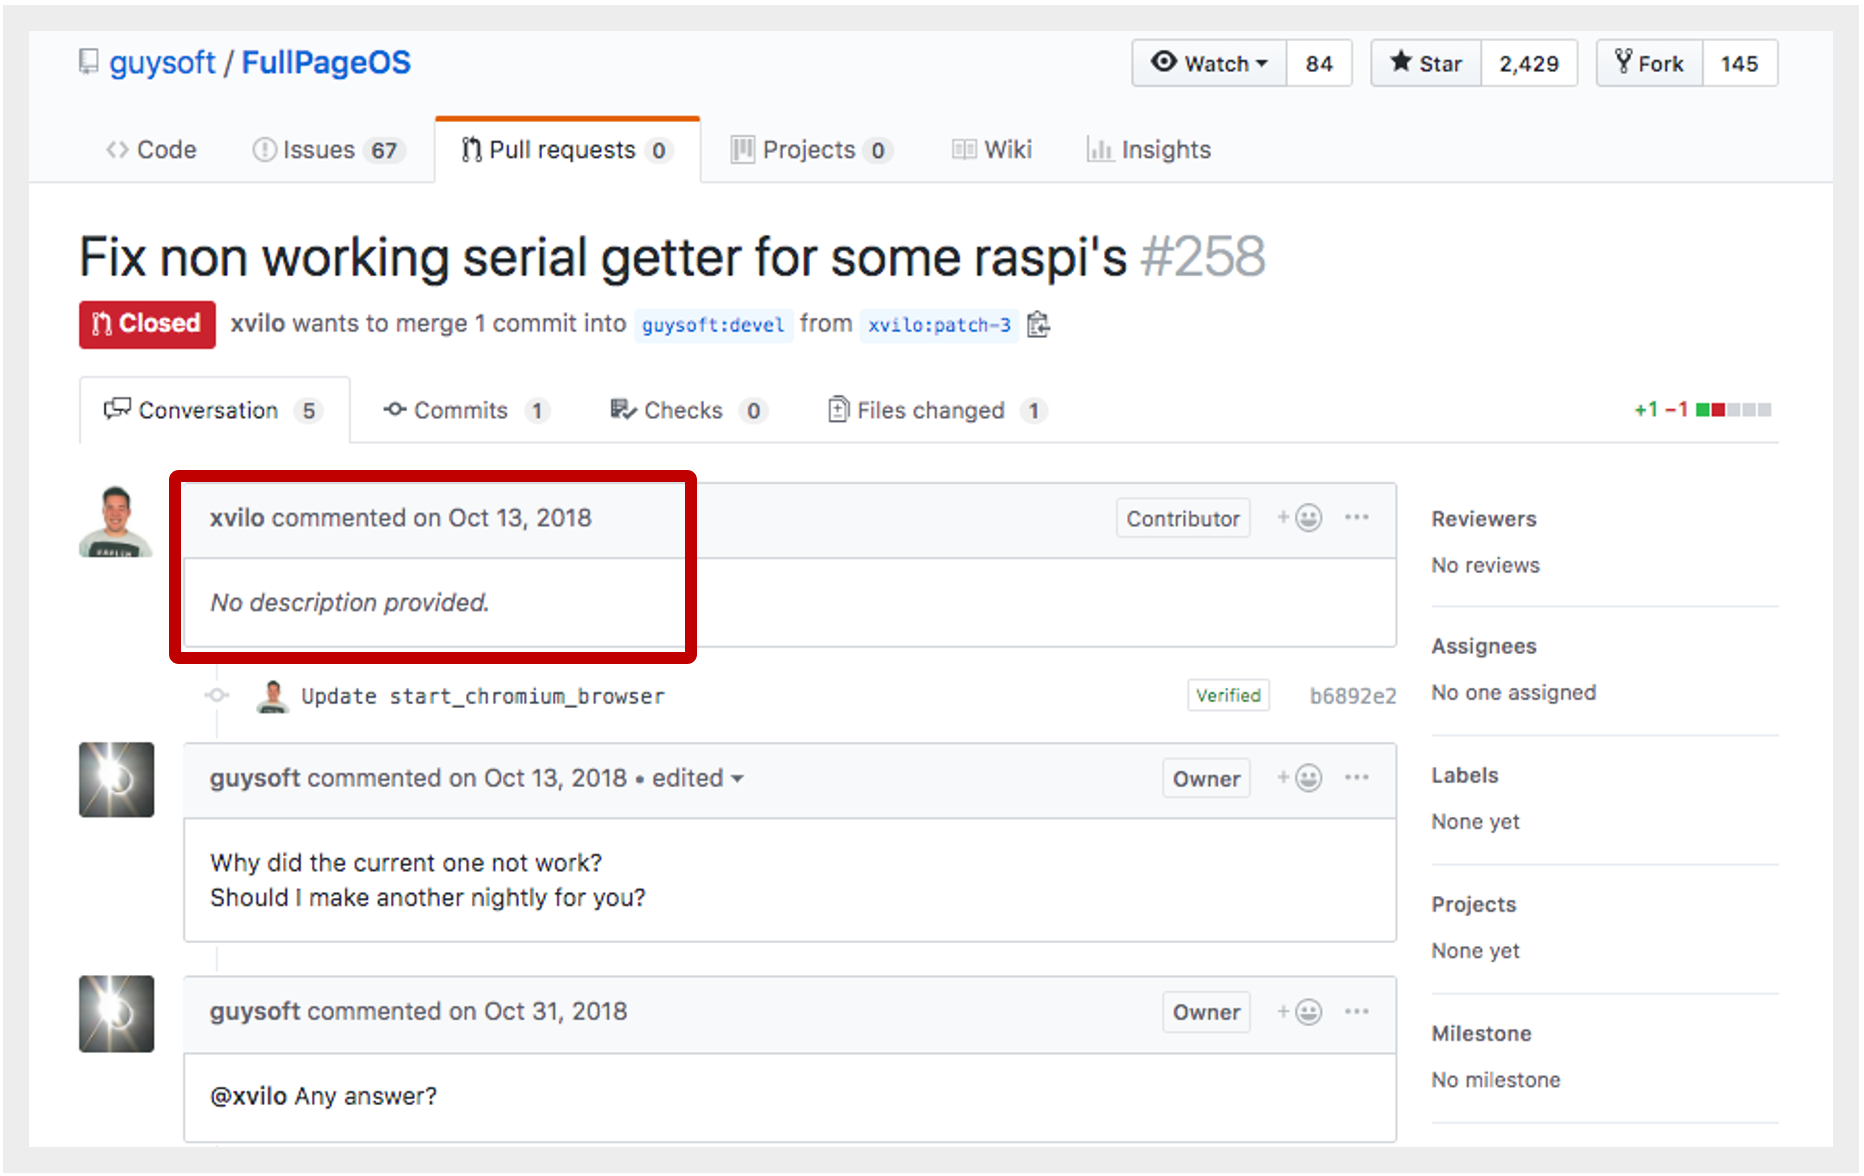Open commit Update start_chromium_browser
The width and height of the screenshot is (1864, 1176).
point(483,696)
